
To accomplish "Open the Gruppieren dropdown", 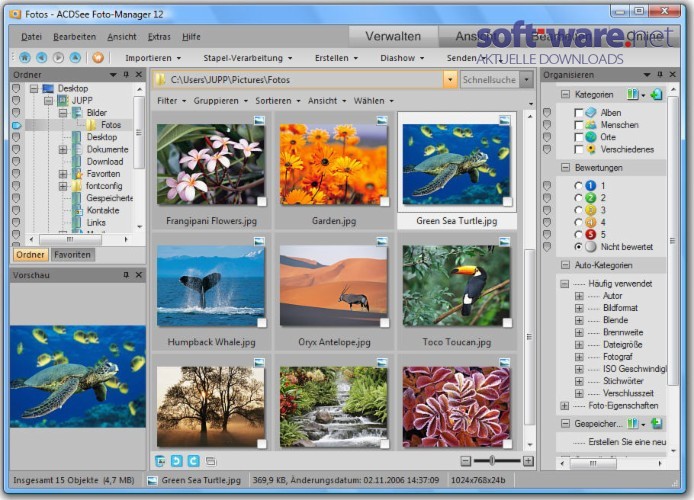I will coord(220,101).
